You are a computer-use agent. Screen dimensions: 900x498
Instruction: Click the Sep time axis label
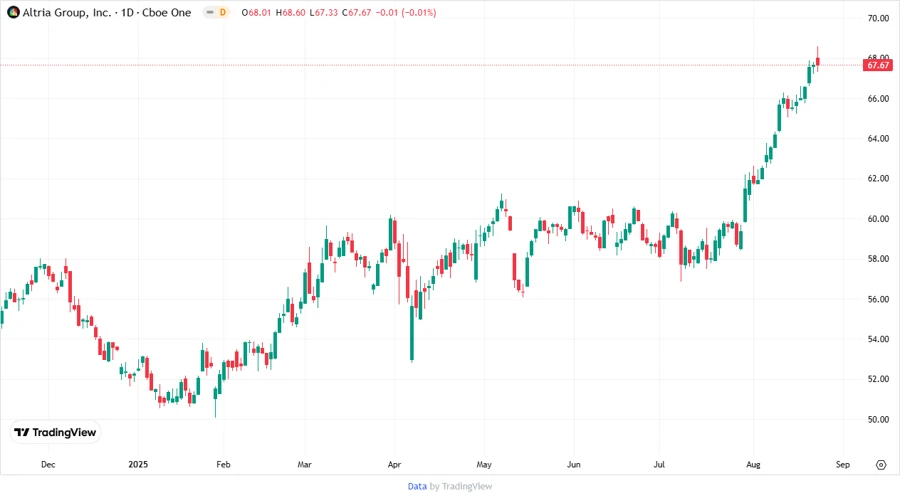[x=843, y=464]
